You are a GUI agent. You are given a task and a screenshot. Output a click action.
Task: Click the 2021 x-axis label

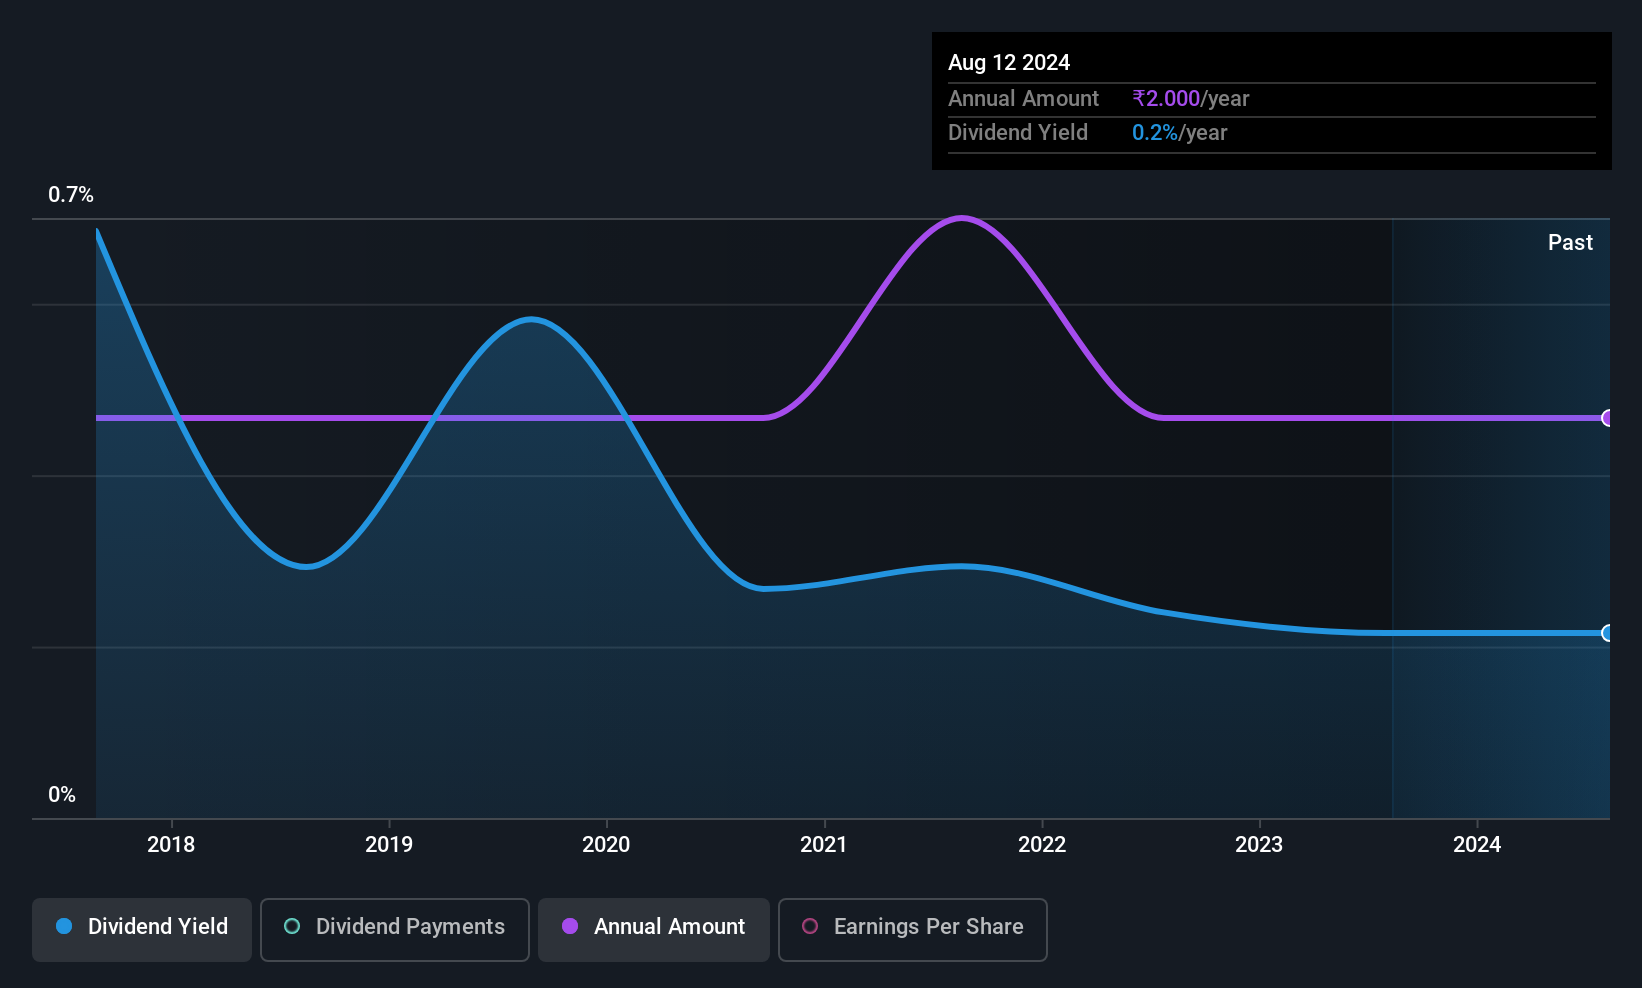point(824,844)
